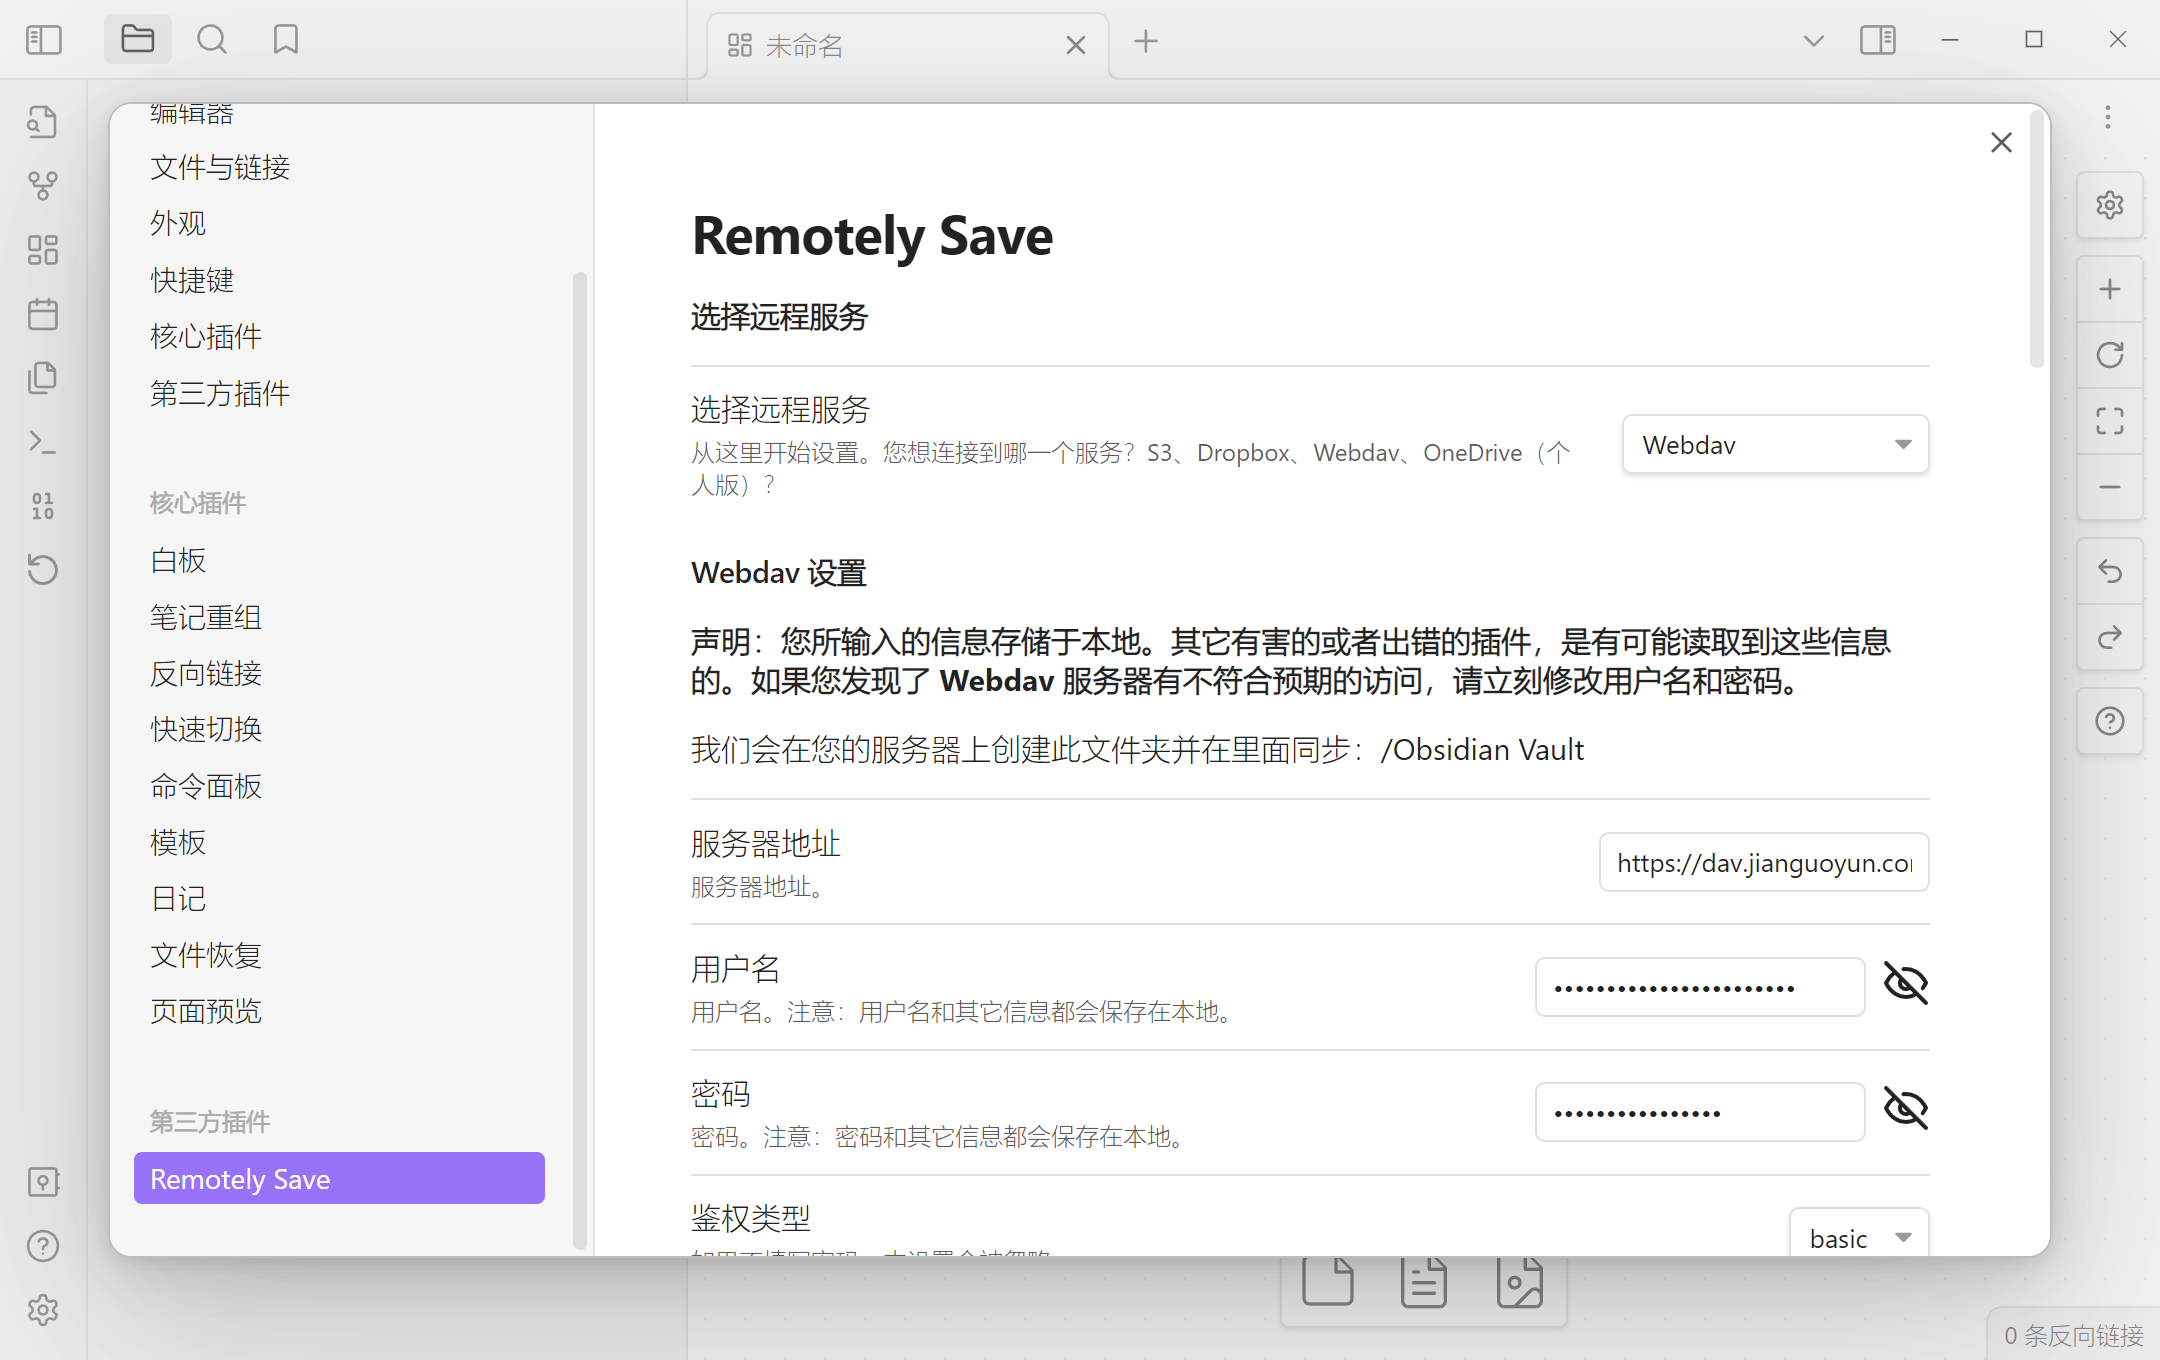The image size is (2160, 1360).
Task: Click the server address input field
Action: [1764, 862]
